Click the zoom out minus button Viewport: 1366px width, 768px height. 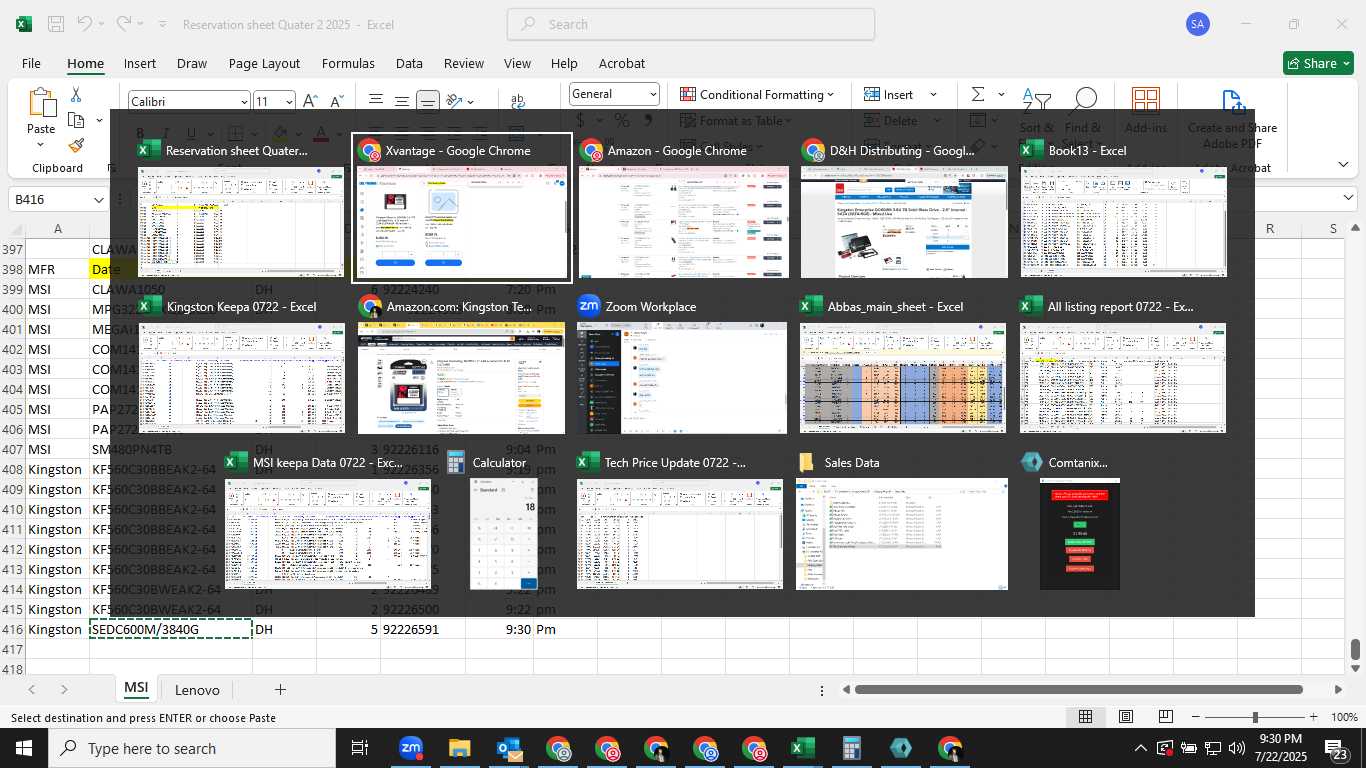[1196, 717]
